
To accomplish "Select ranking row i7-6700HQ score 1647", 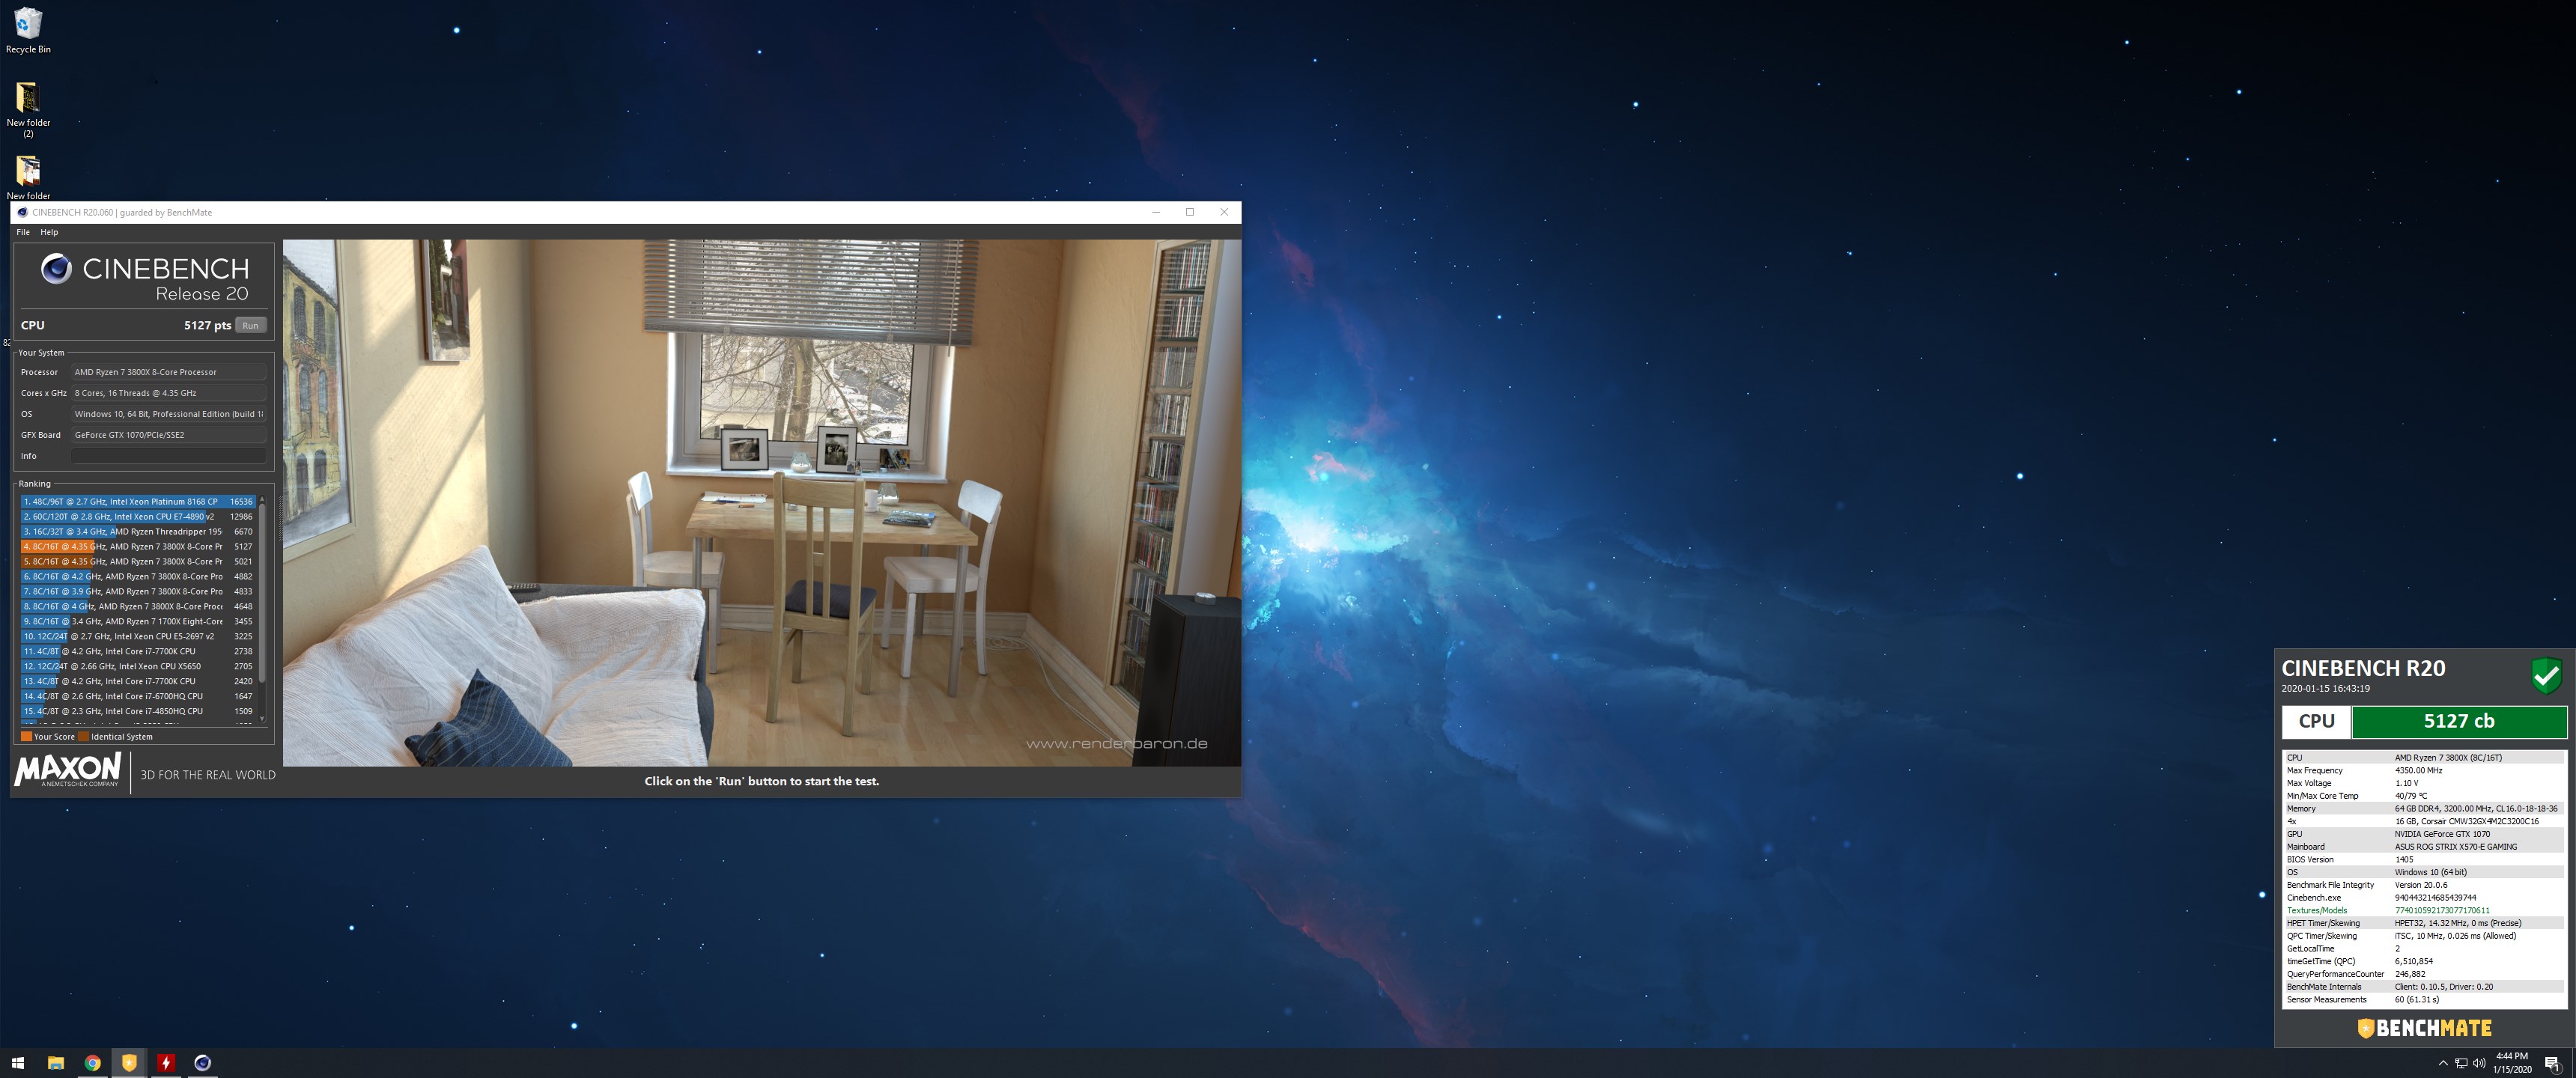I will (x=138, y=697).
